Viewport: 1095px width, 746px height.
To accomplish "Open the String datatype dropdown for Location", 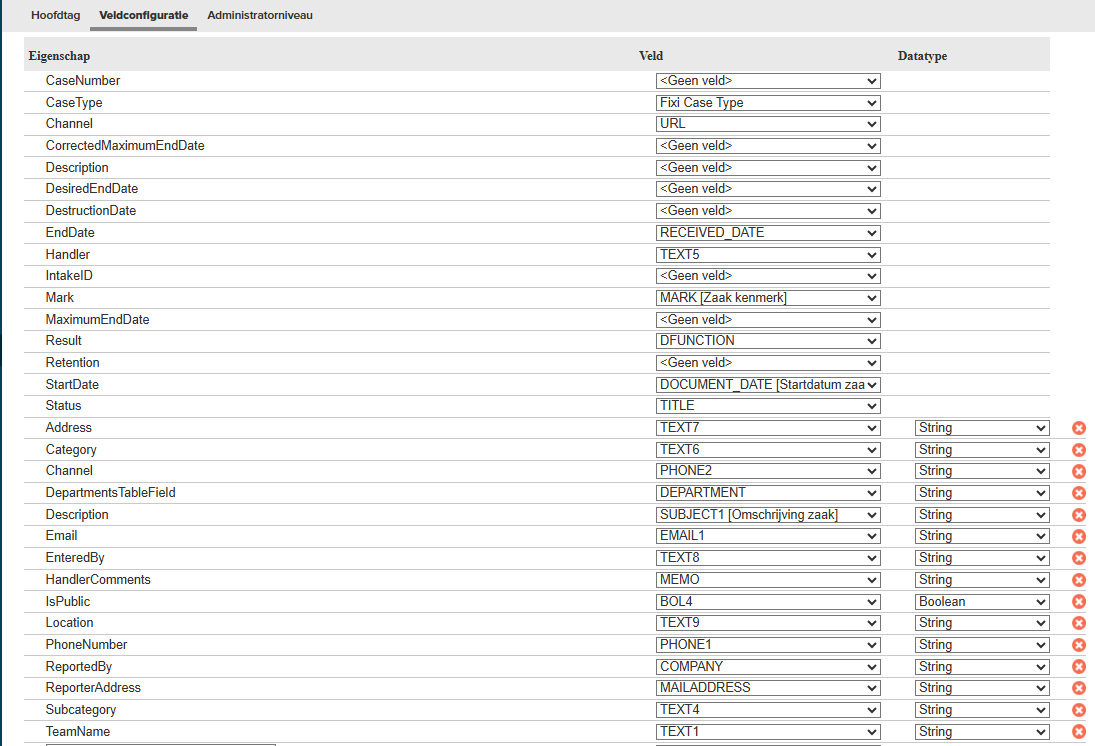I will coord(982,623).
